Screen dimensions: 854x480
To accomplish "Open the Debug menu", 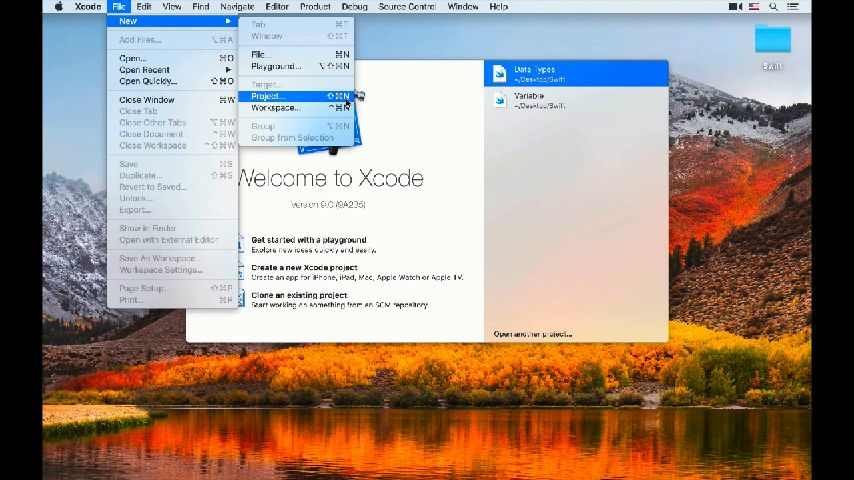I will point(354,7).
